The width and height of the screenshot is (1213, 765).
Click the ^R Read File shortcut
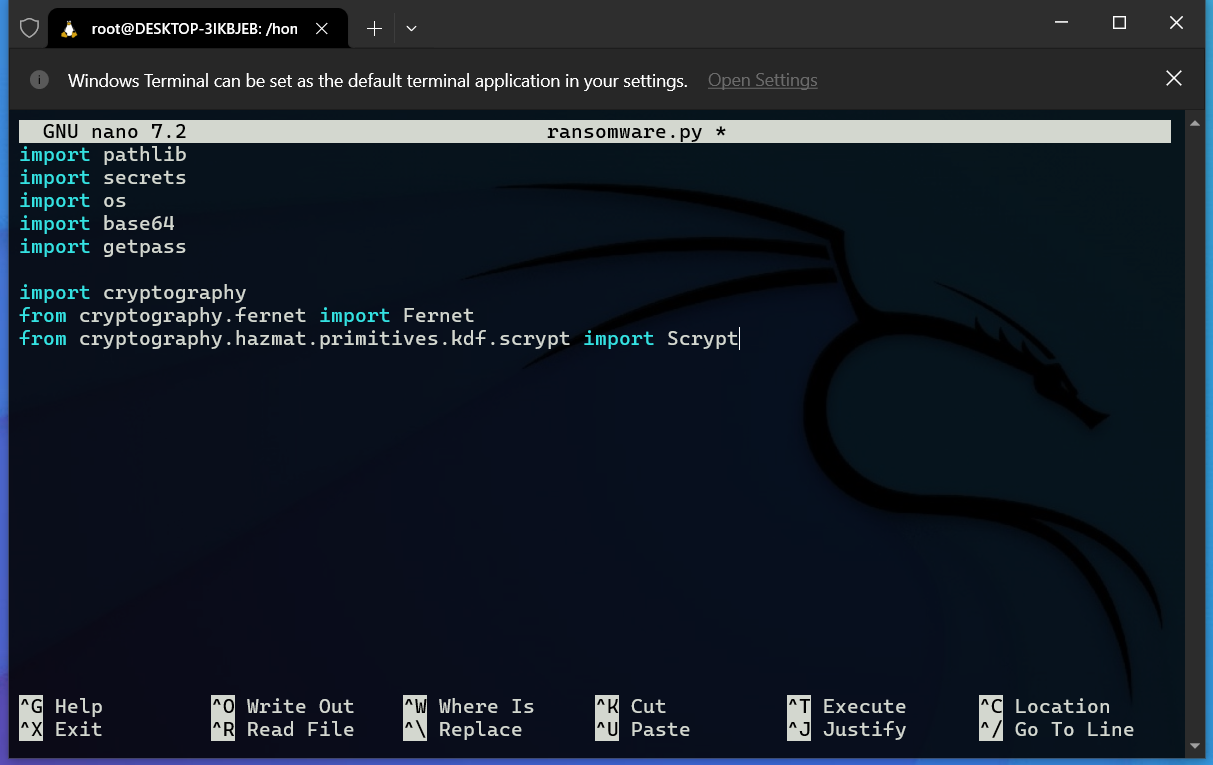pyautogui.click(x=283, y=729)
